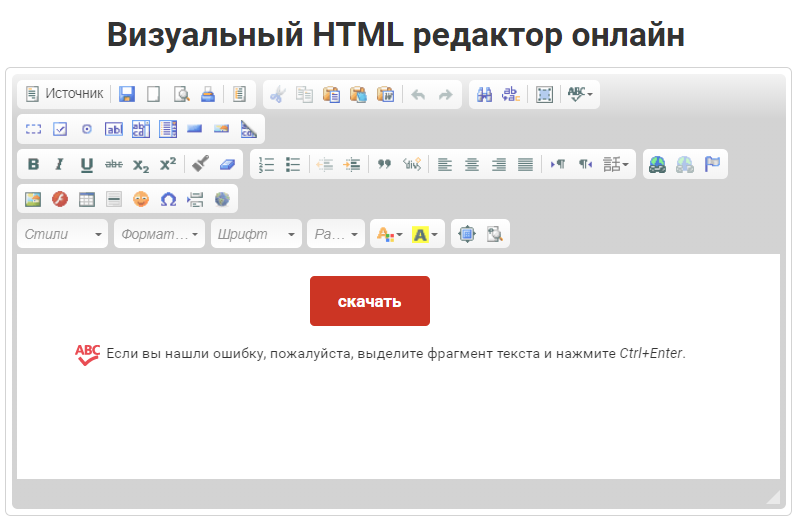This screenshot has width=799, height=522.
Task: Switch to Источник source view
Action: (64, 94)
